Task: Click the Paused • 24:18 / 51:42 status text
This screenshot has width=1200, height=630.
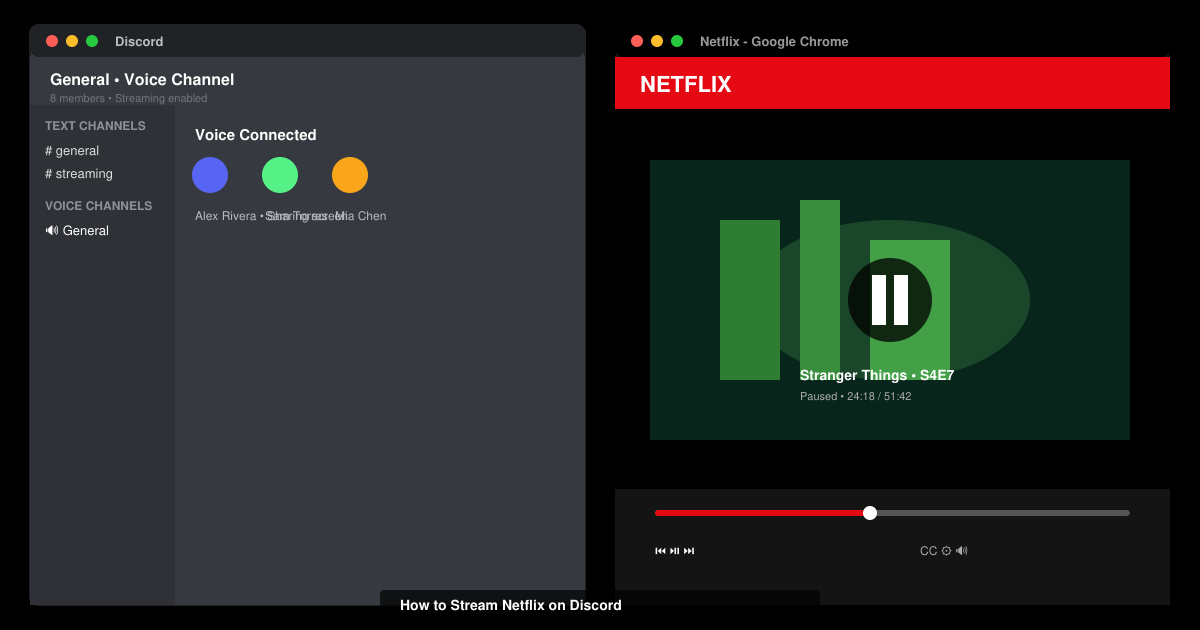Action: (x=856, y=397)
